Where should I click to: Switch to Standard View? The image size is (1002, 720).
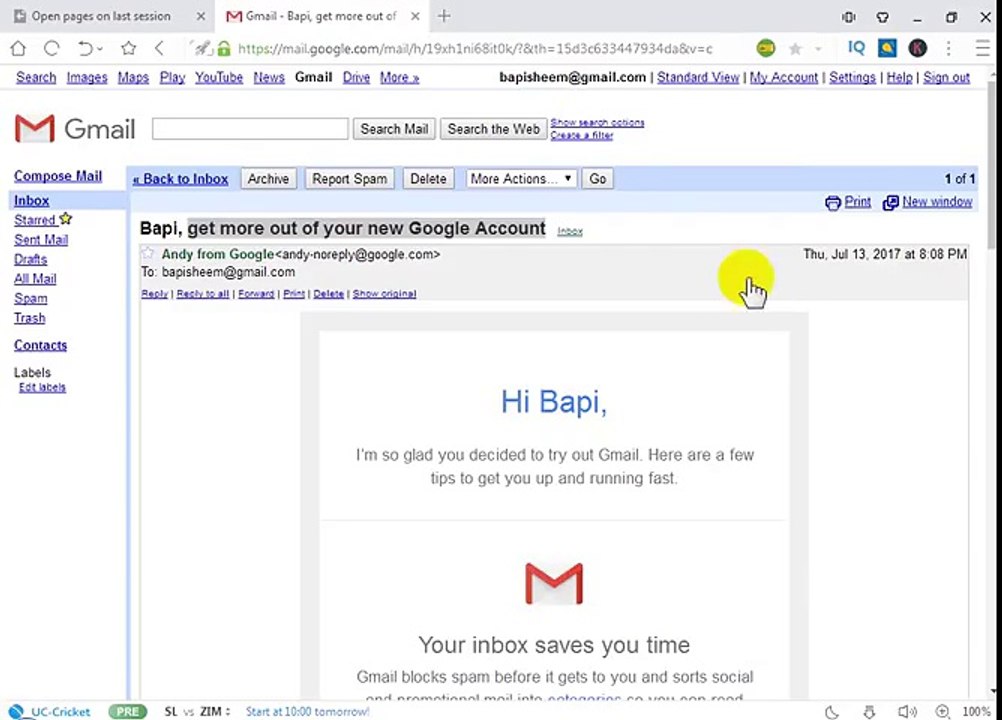[698, 77]
